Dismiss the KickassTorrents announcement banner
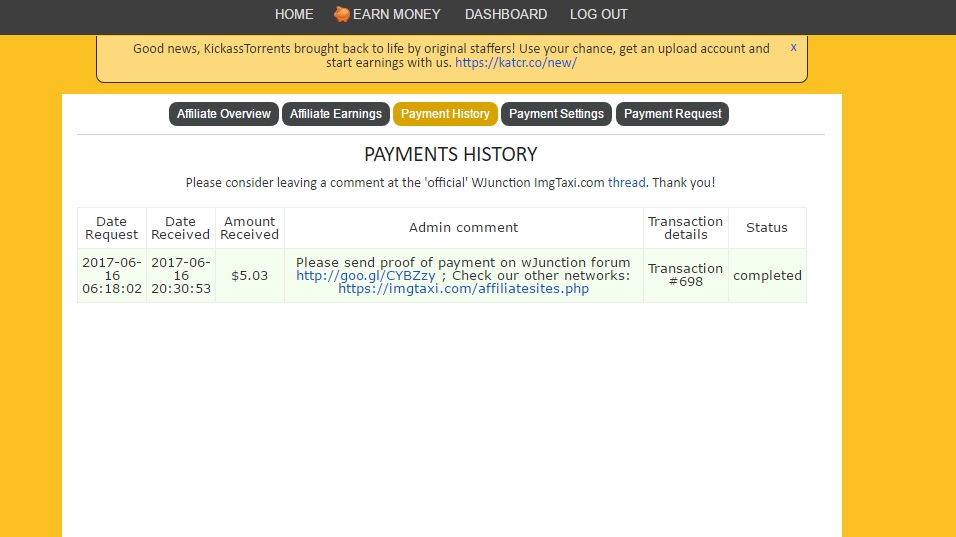Viewport: 956px width, 537px height. pyautogui.click(x=793, y=47)
